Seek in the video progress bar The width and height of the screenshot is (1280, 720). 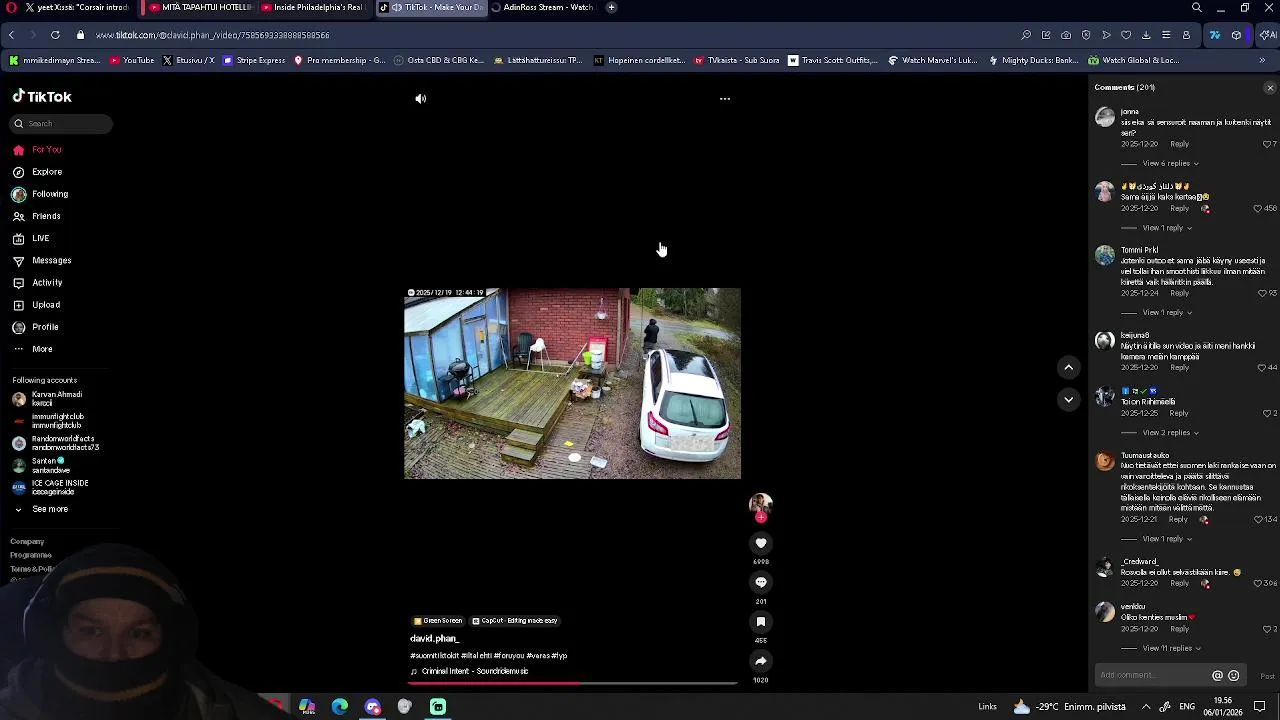click(573, 684)
